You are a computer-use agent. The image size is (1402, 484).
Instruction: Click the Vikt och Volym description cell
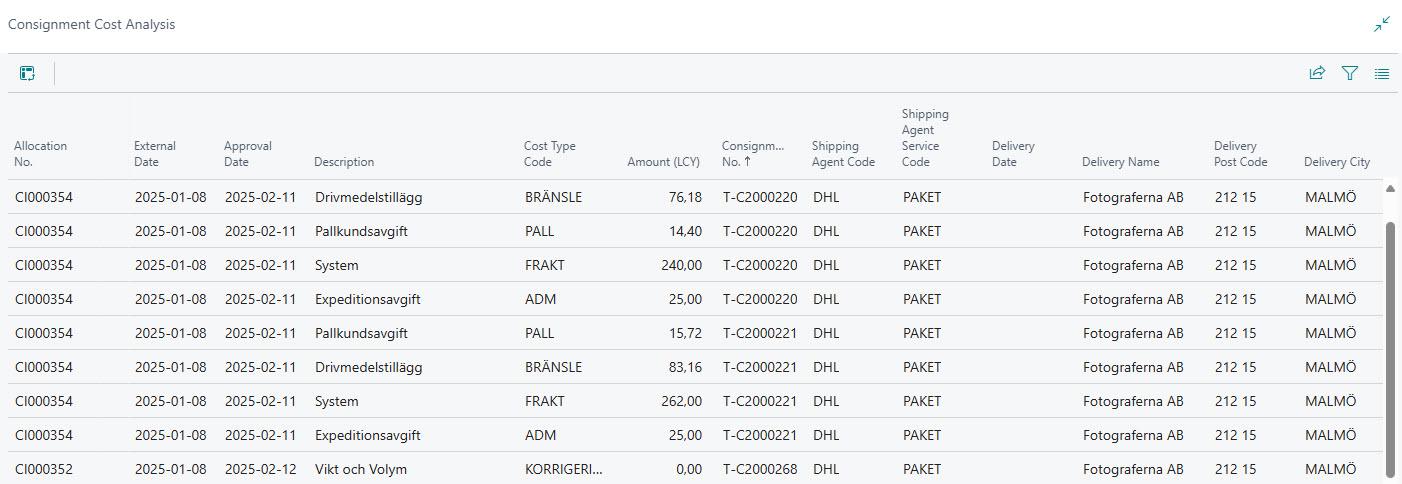point(361,469)
